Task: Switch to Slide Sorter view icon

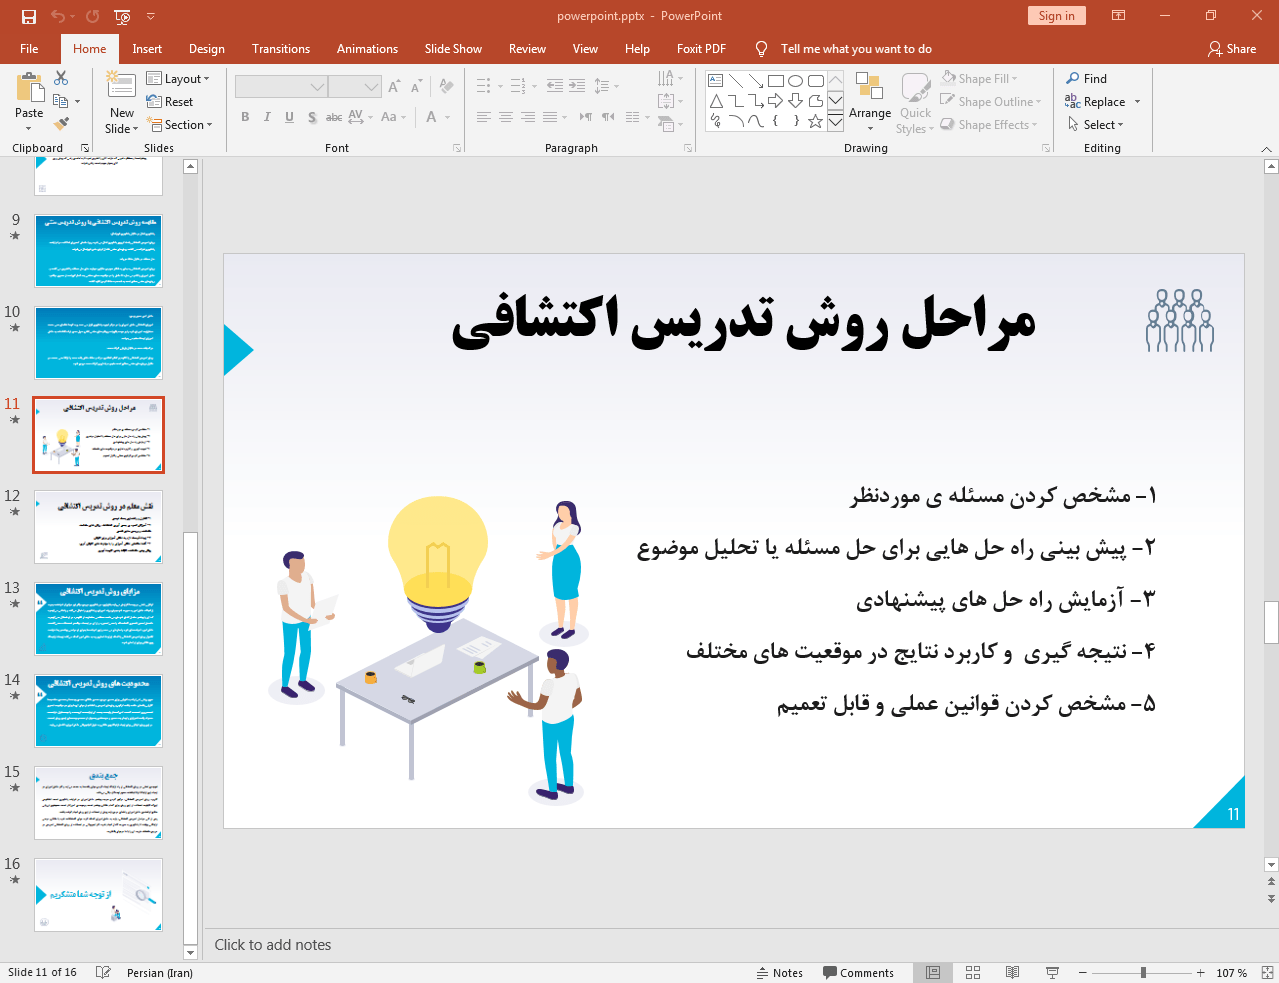Action: (x=973, y=972)
